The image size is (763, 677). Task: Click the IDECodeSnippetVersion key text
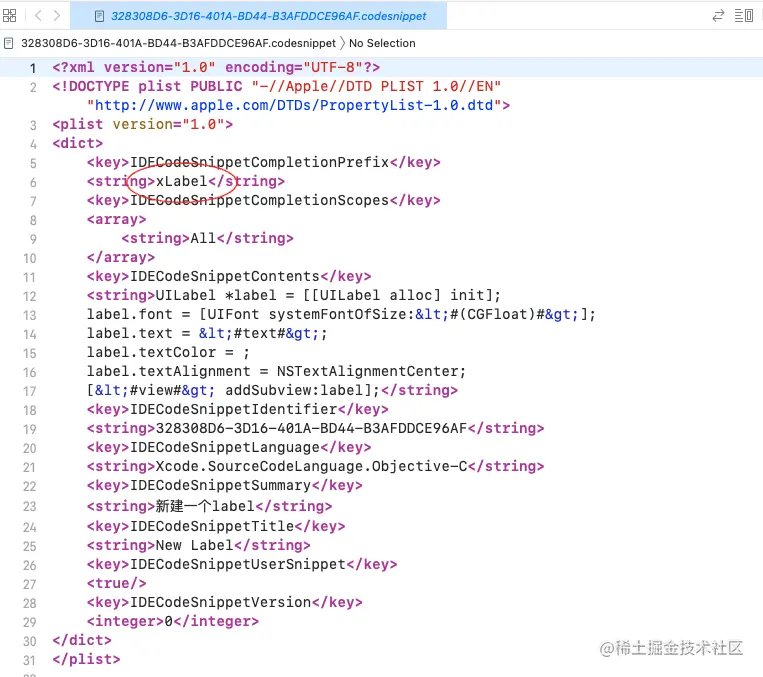click(220, 602)
